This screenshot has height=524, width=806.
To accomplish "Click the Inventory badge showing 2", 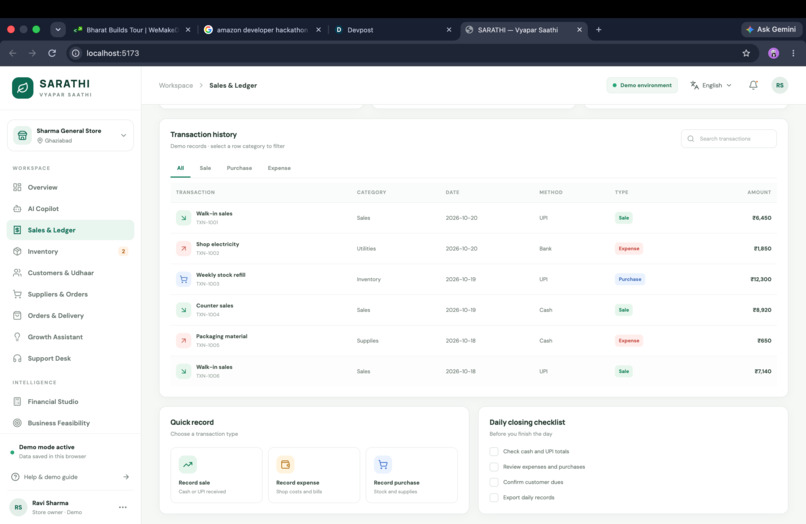I will click(x=123, y=251).
